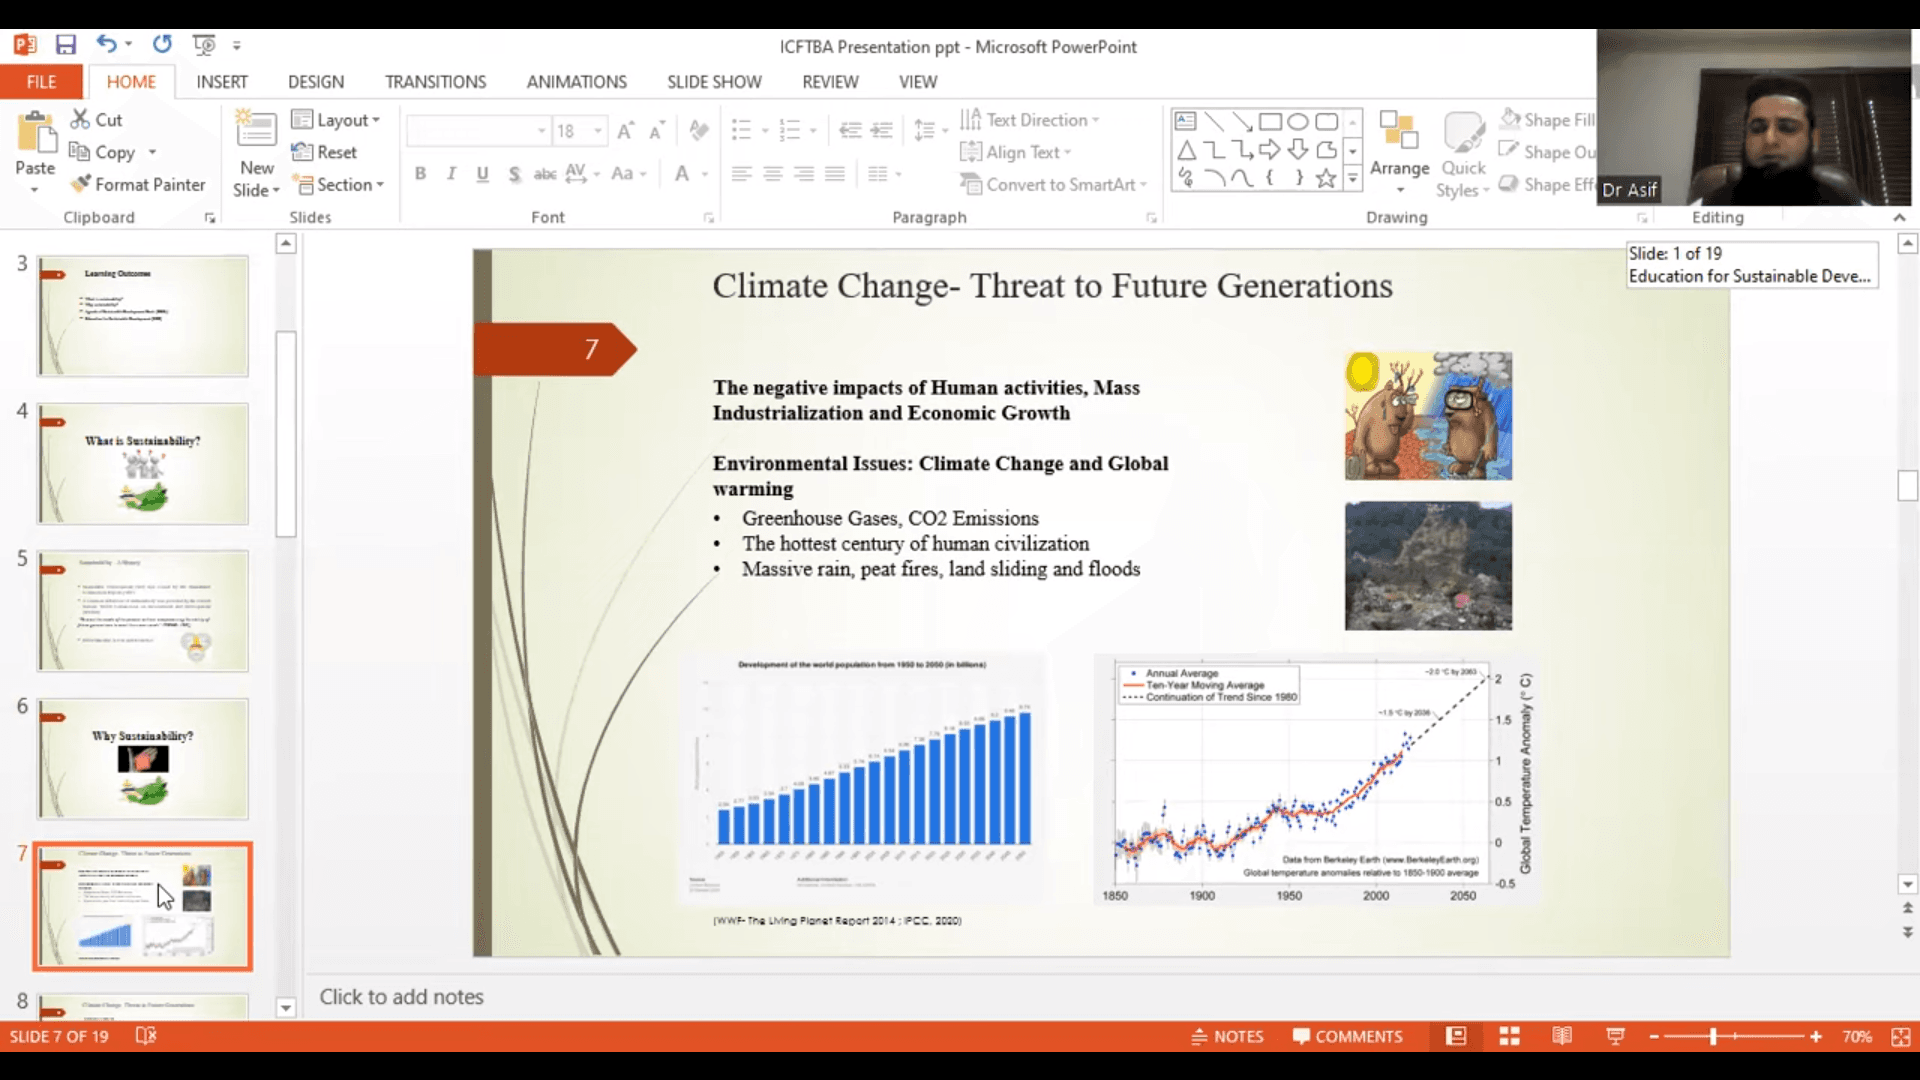Click the Cut scissors command
Viewport: 1920px width, 1080px height.
pos(96,119)
